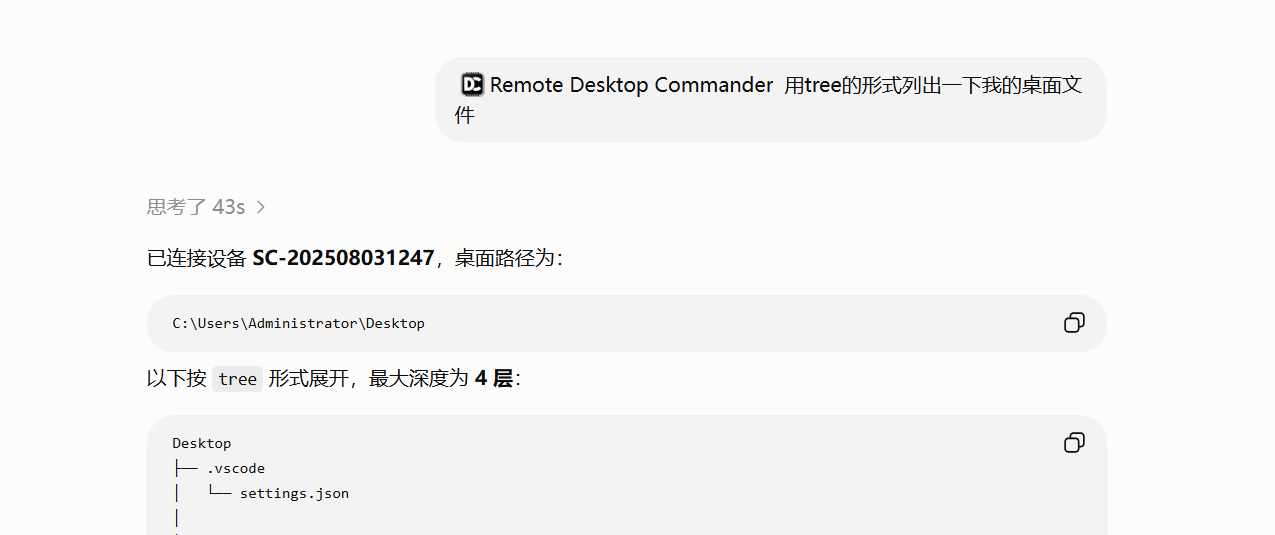The height and width of the screenshot is (535, 1275).
Task: Click the empty tree branch line below settings.json
Action: point(177,518)
